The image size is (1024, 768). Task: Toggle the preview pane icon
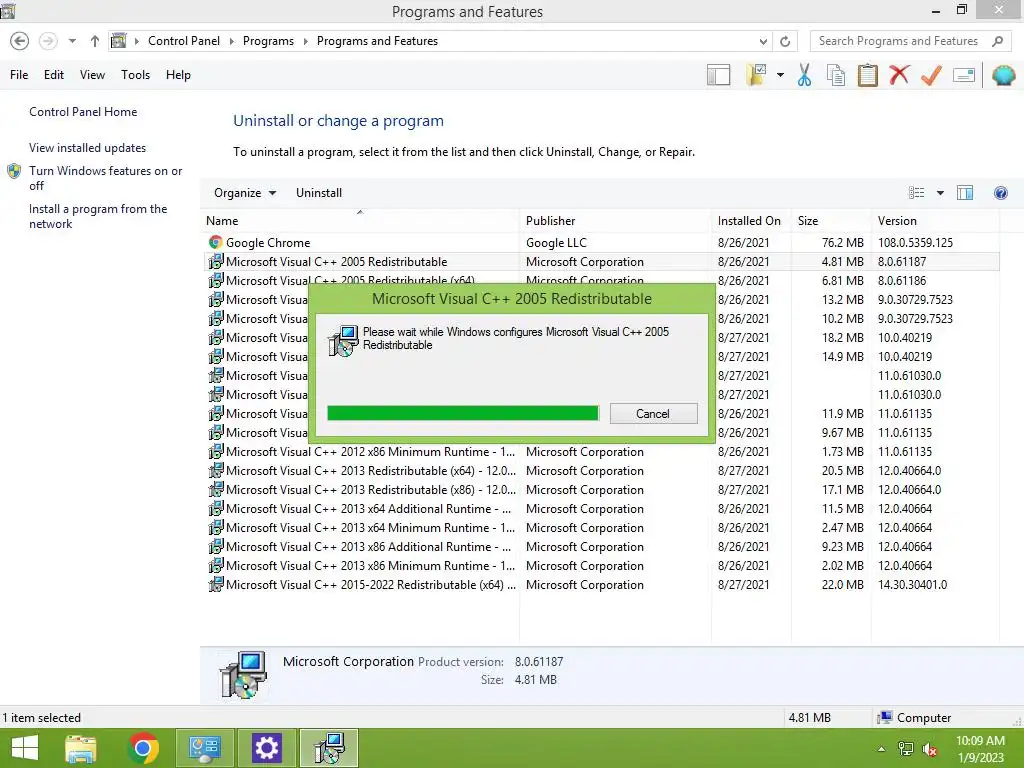coord(965,193)
